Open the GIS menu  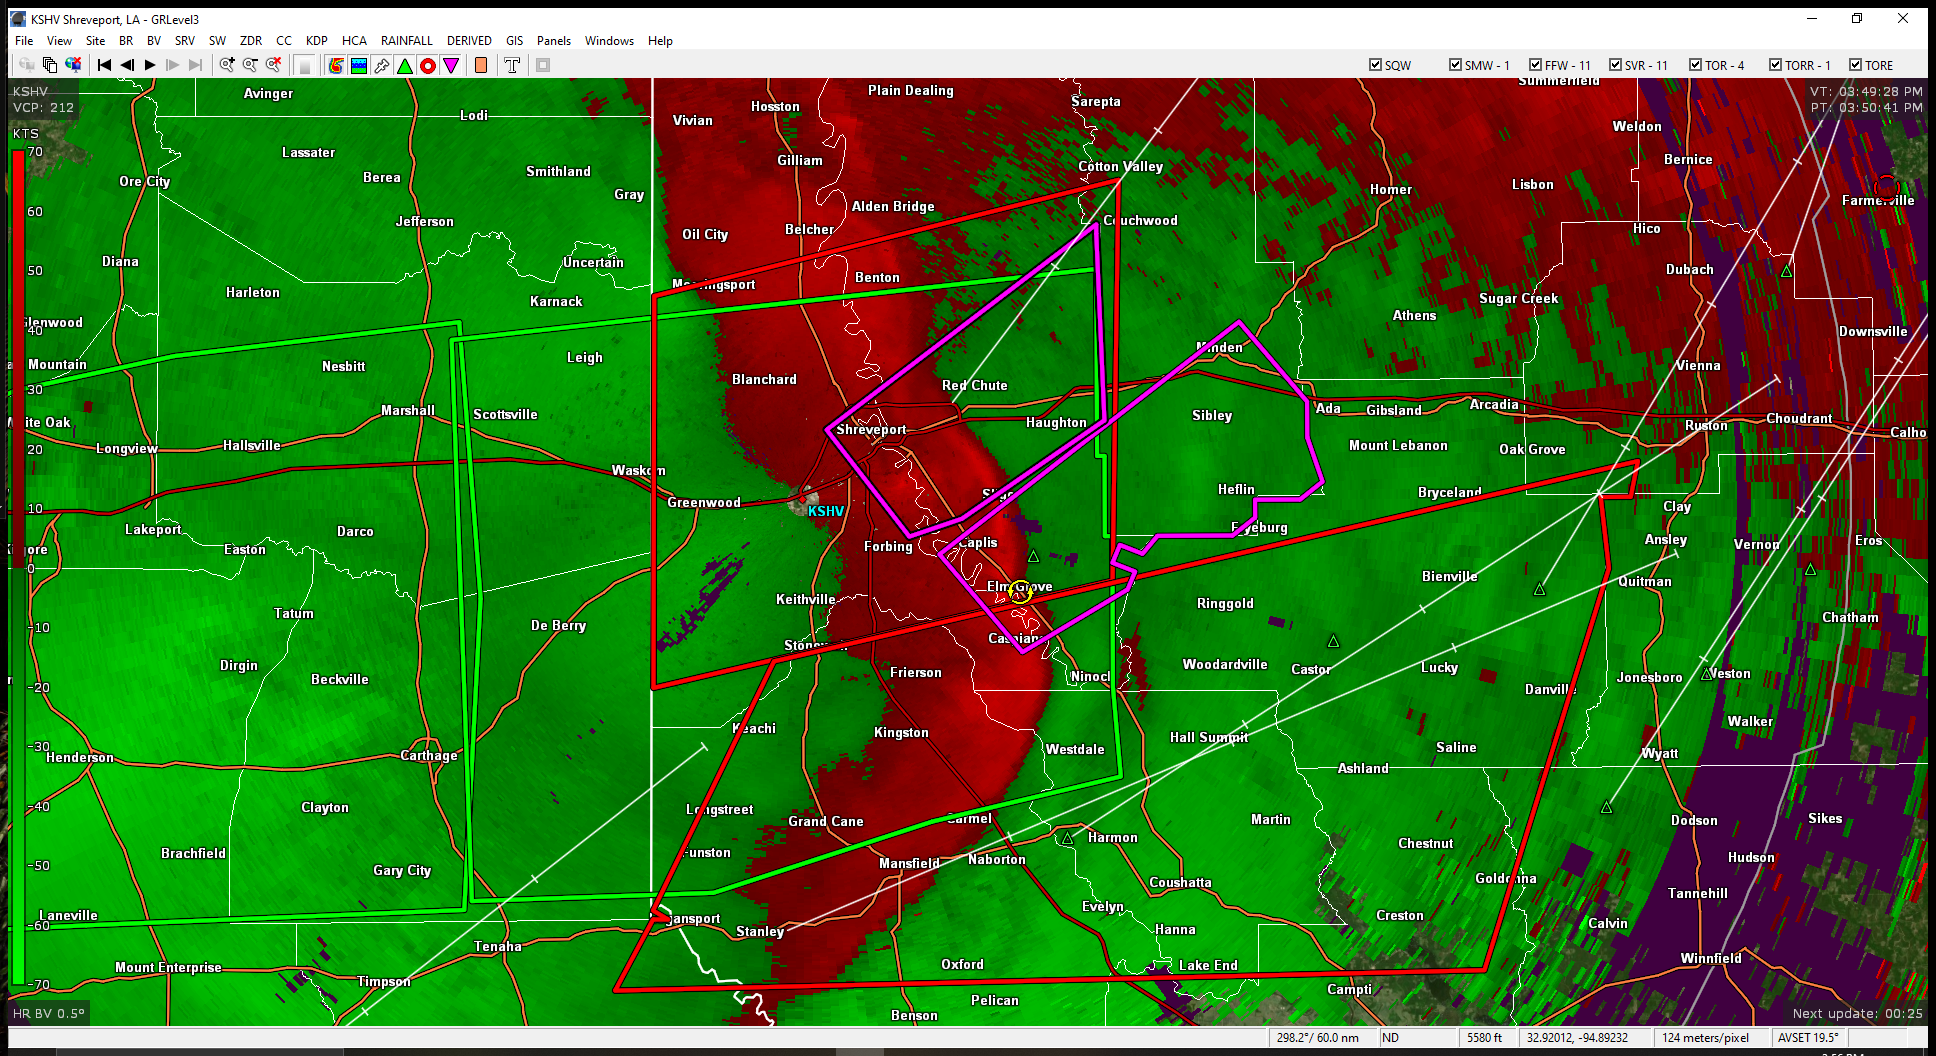(x=515, y=41)
